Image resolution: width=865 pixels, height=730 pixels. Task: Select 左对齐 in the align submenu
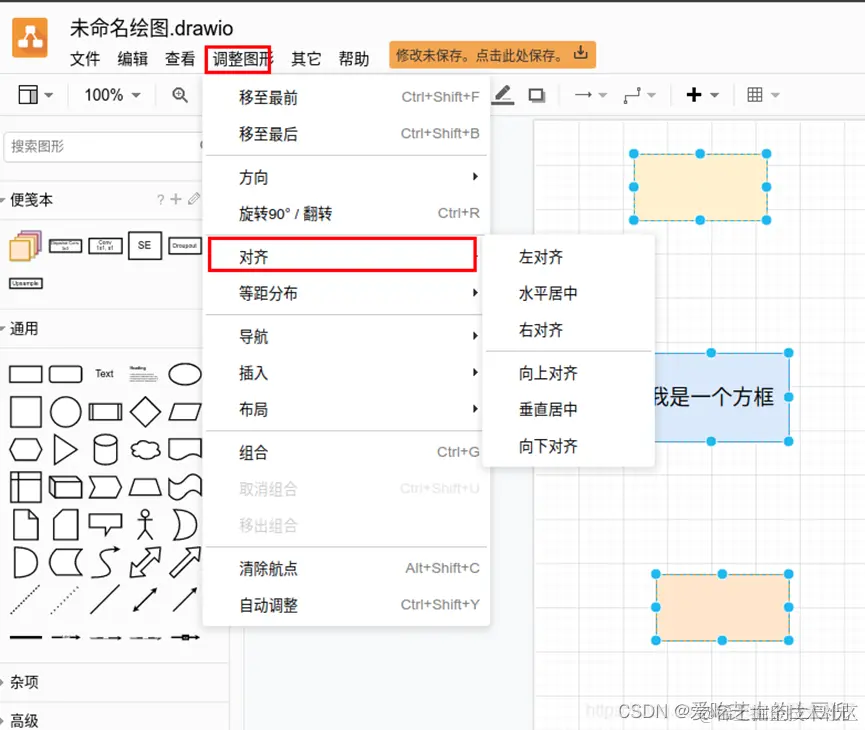569,257
